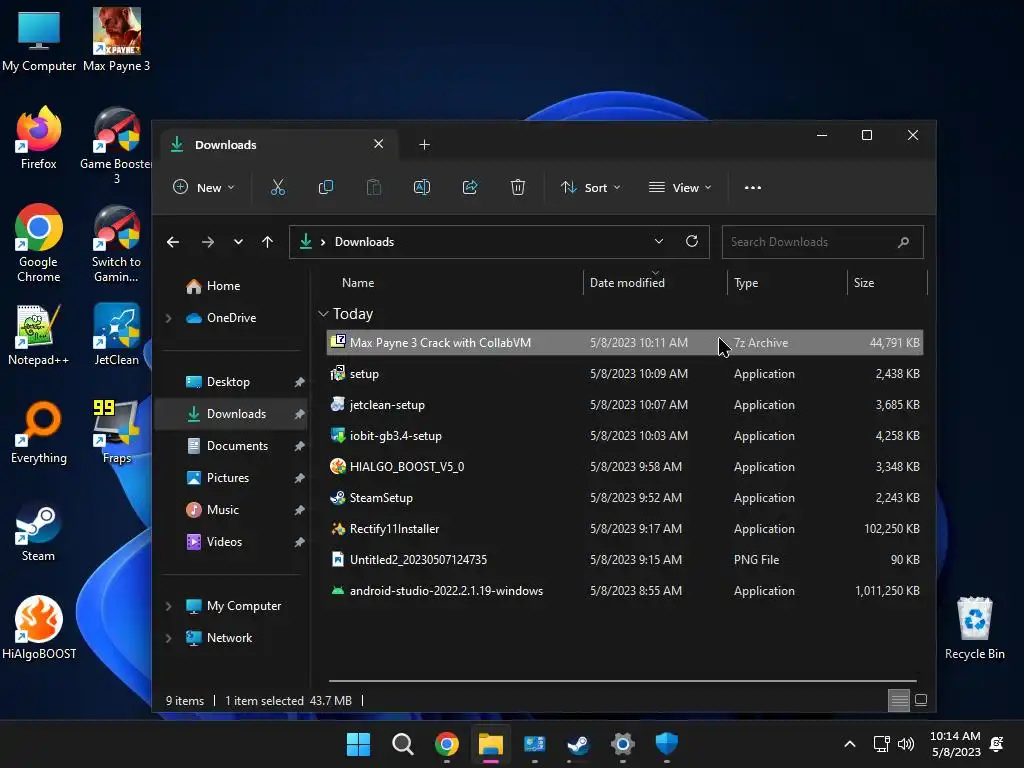The image size is (1024, 768).
Task: Refresh the Downloads folder
Action: [x=692, y=241]
